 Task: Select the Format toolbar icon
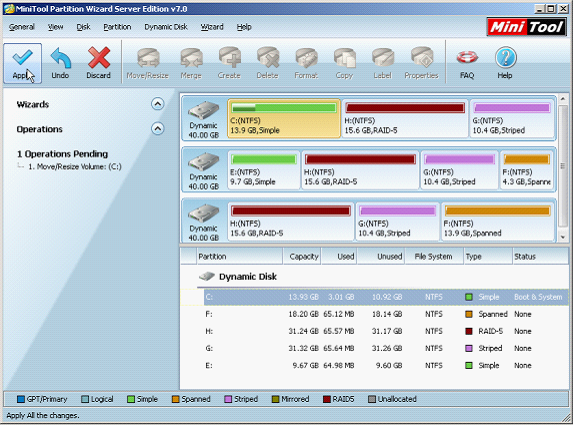coord(306,64)
